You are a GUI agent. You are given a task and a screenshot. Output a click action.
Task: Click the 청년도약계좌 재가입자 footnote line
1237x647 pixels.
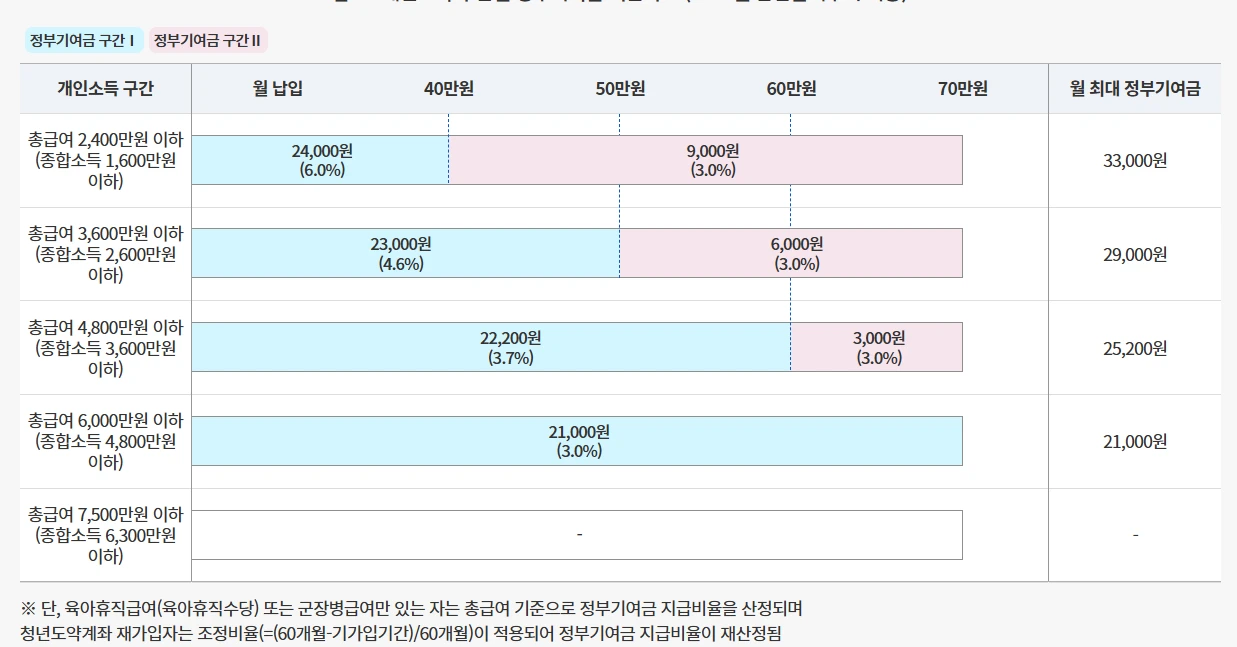[x=400, y=633]
